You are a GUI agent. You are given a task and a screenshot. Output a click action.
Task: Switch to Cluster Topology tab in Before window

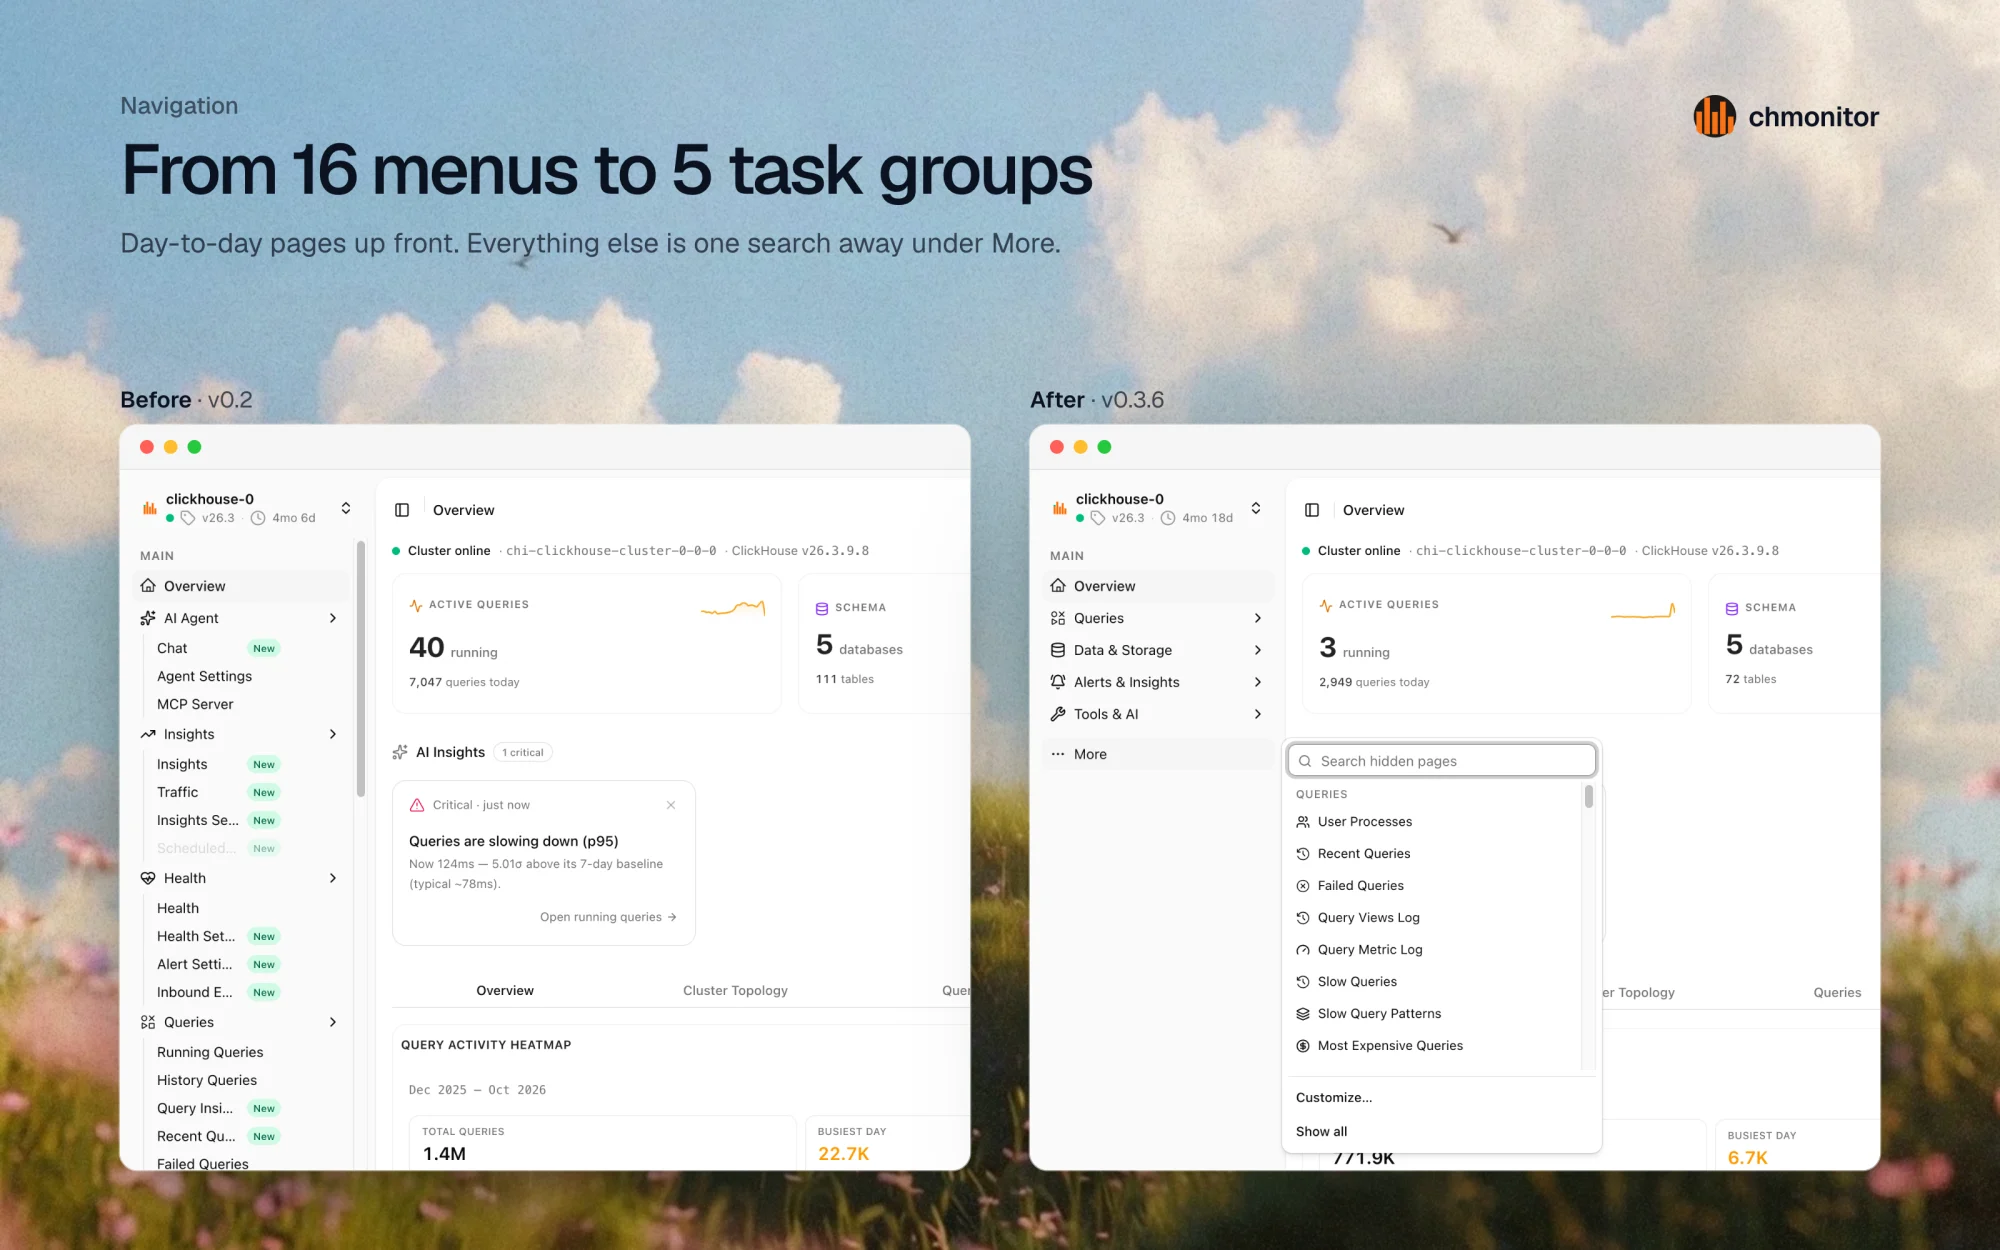tap(735, 991)
